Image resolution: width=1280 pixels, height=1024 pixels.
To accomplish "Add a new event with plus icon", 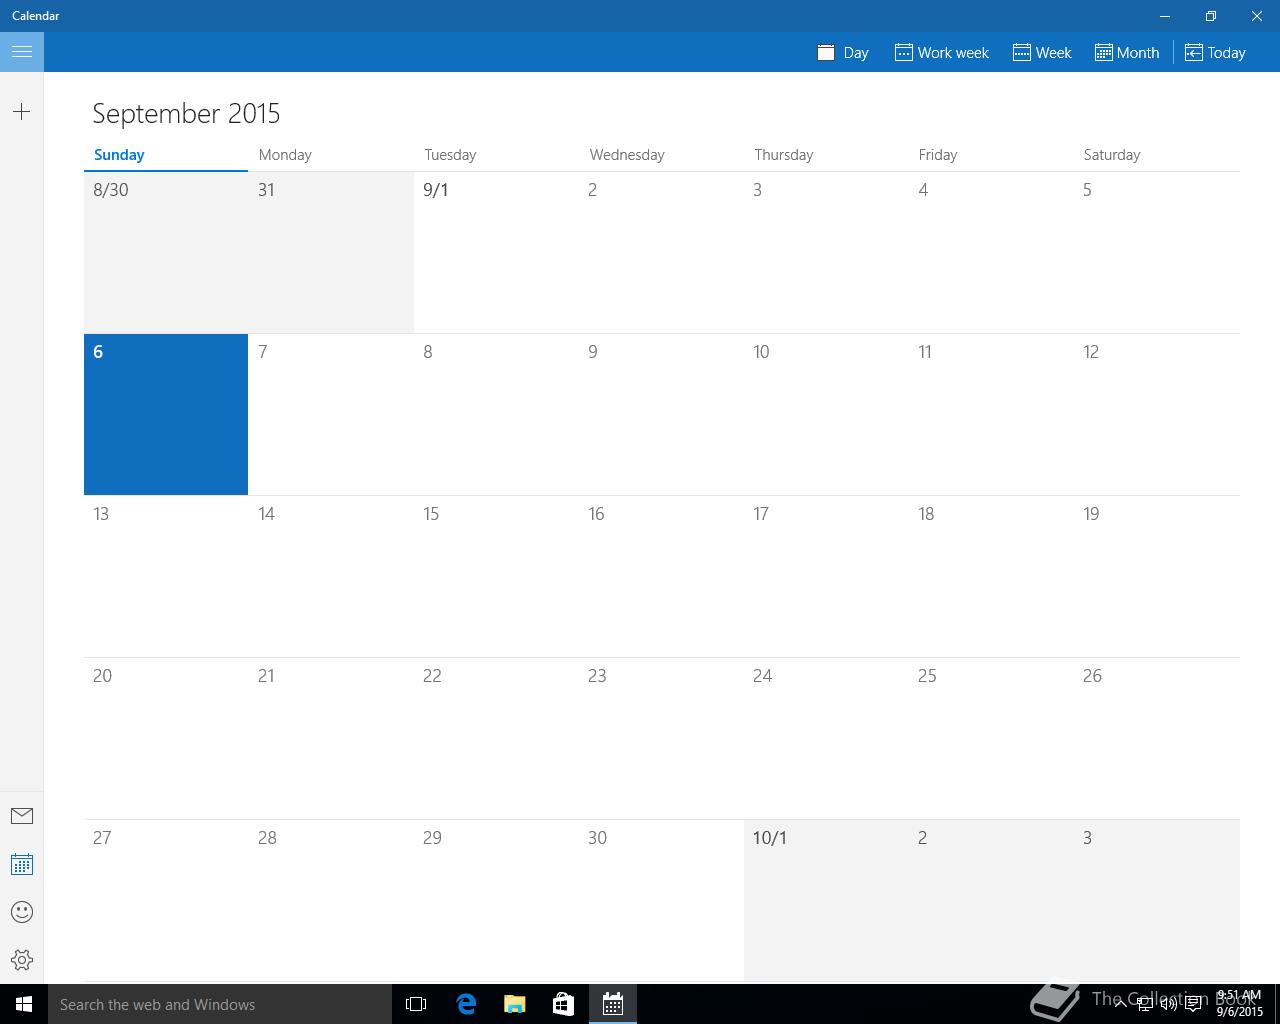I will [22, 112].
